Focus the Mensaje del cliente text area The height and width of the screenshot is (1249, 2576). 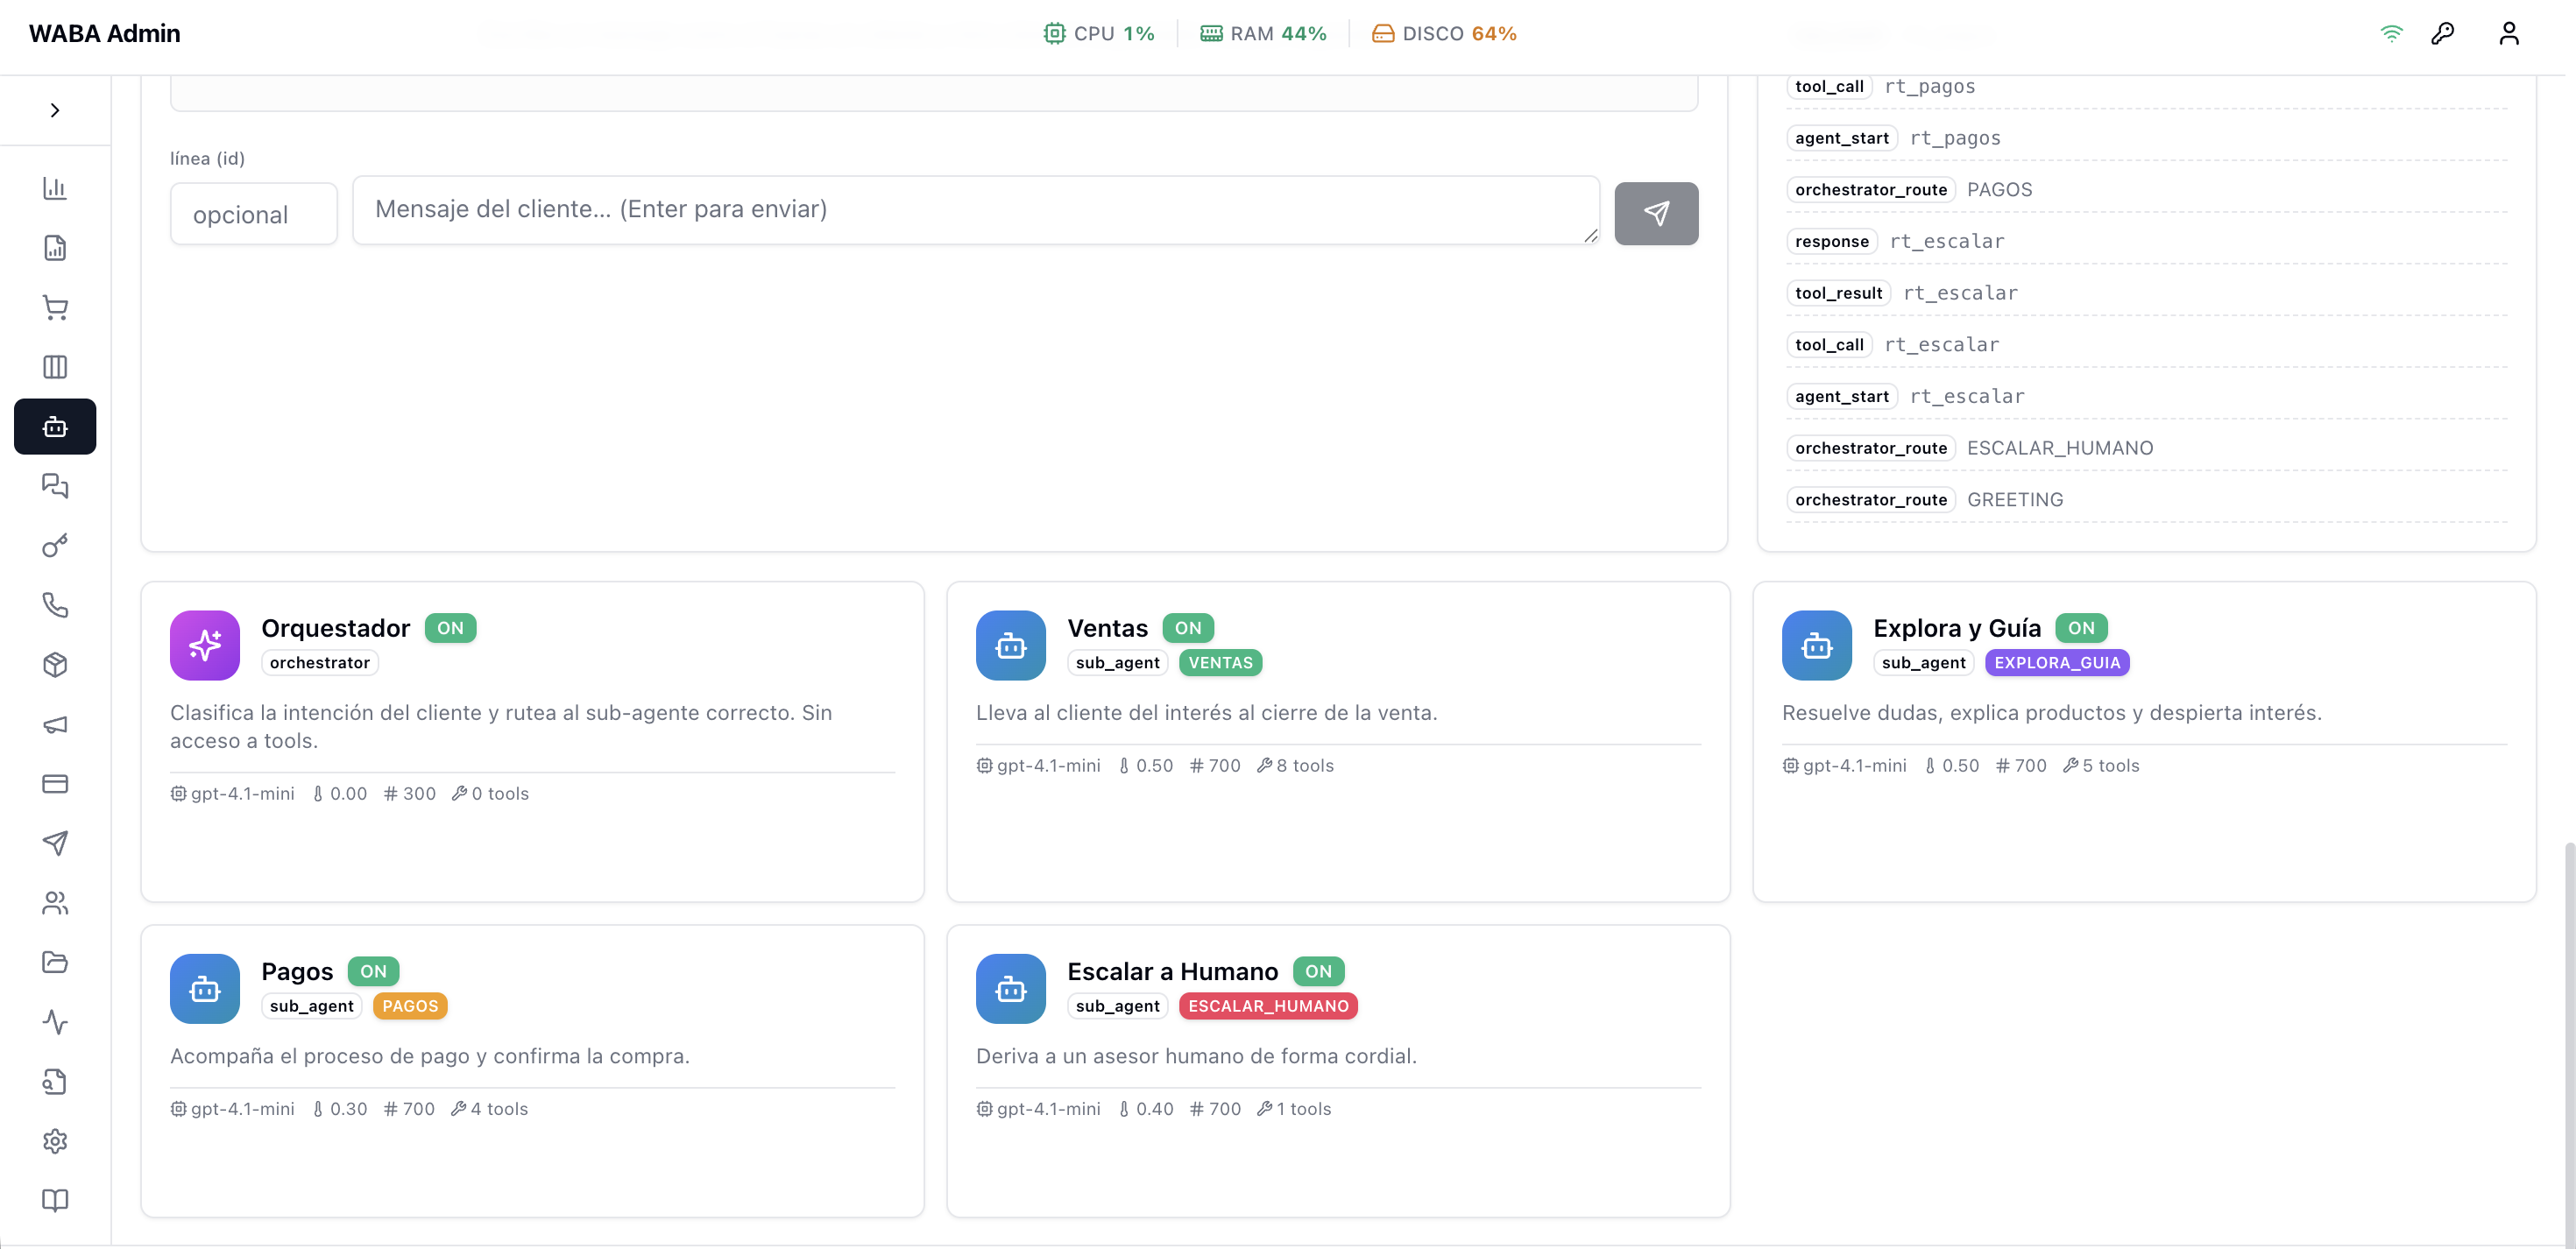976,210
